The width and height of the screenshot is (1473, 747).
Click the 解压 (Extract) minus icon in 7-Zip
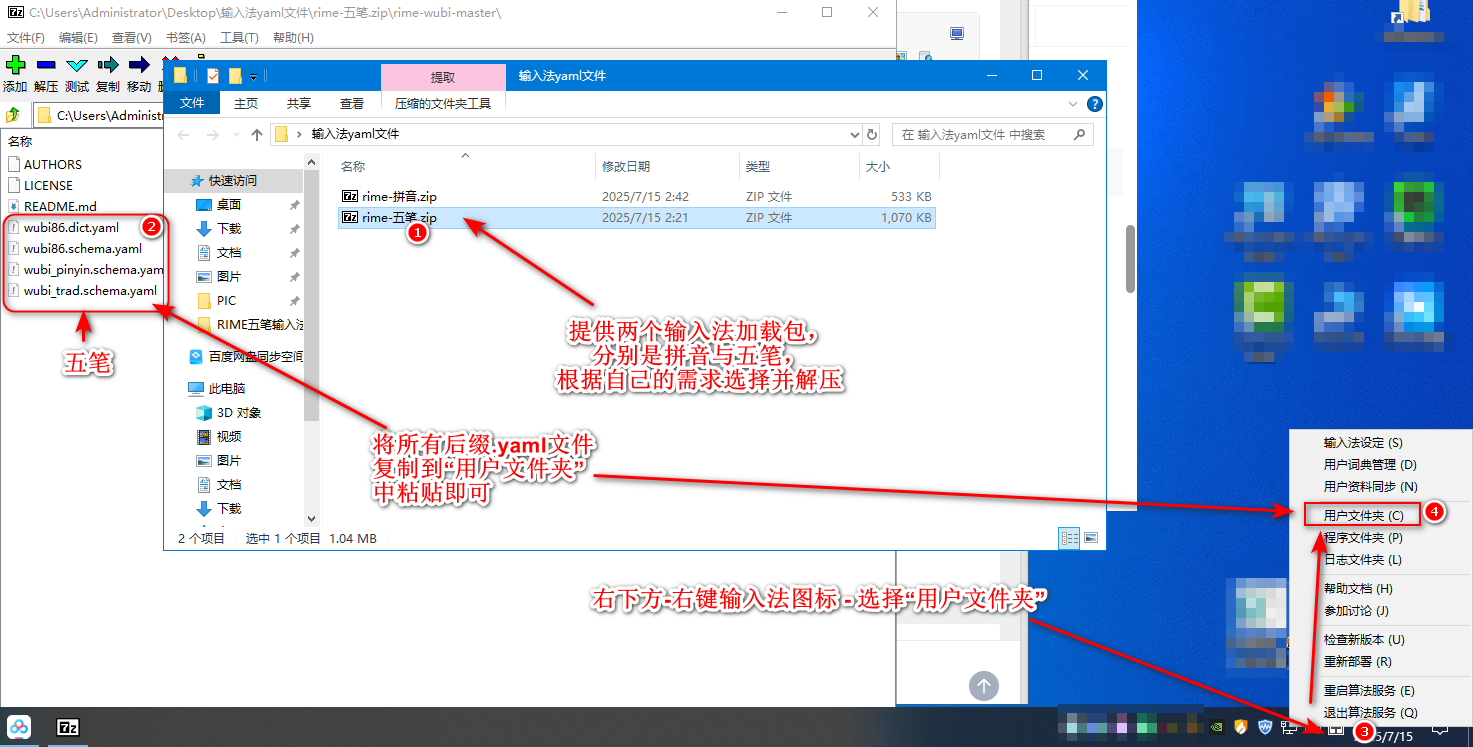pyautogui.click(x=46, y=65)
